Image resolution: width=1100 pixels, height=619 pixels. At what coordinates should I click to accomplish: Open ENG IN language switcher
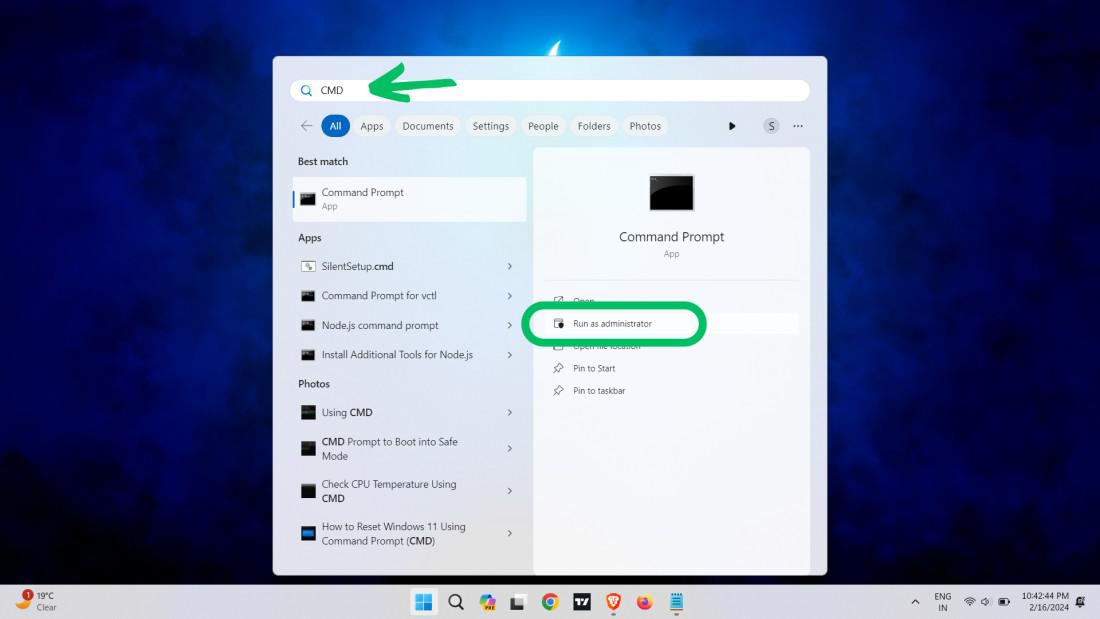click(x=943, y=602)
